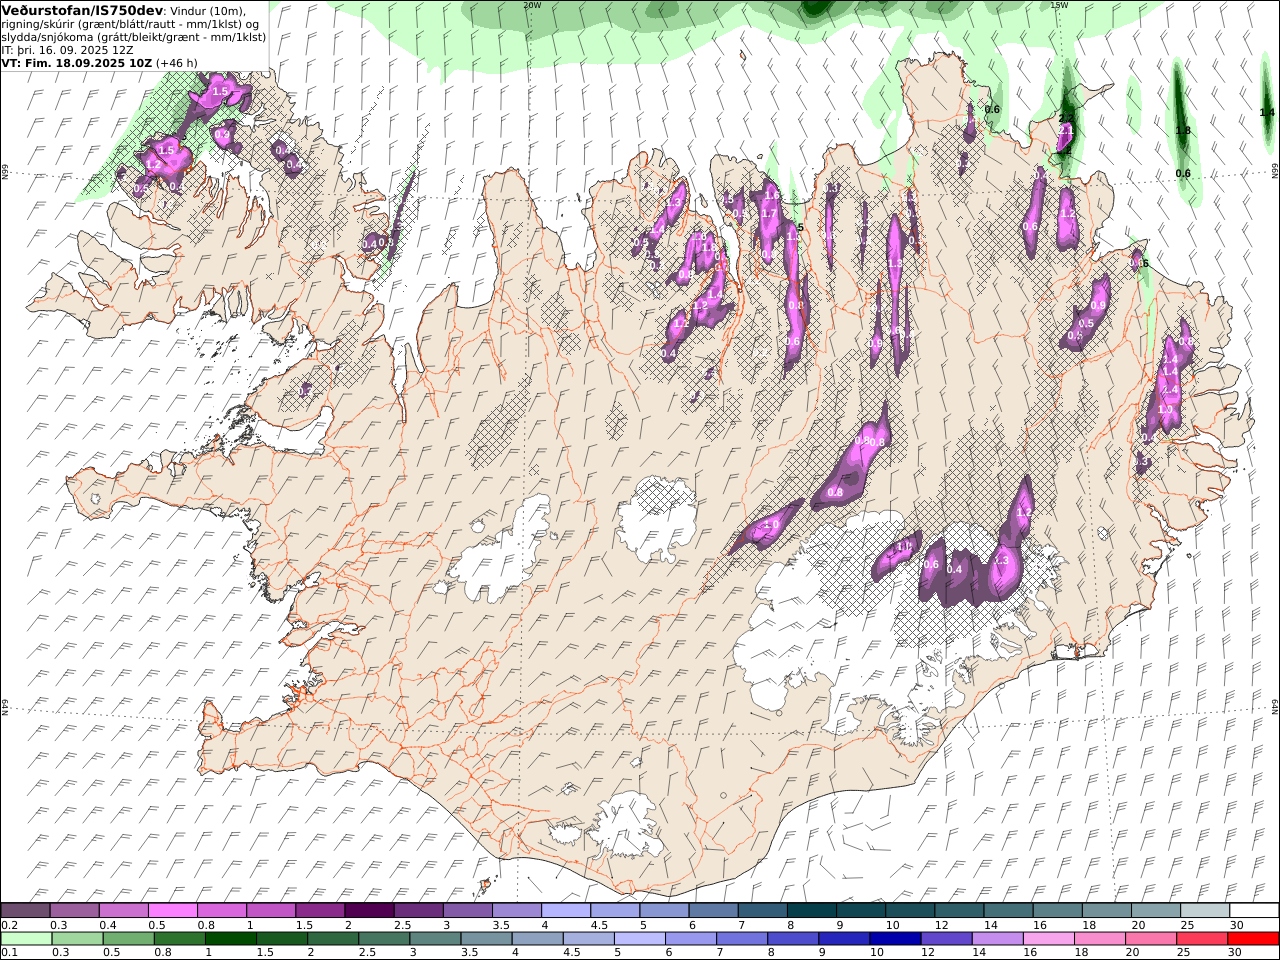The width and height of the screenshot is (1280, 960).
Task: Click the lower legend swatch between 4.5 and 5
Action: pos(589,939)
